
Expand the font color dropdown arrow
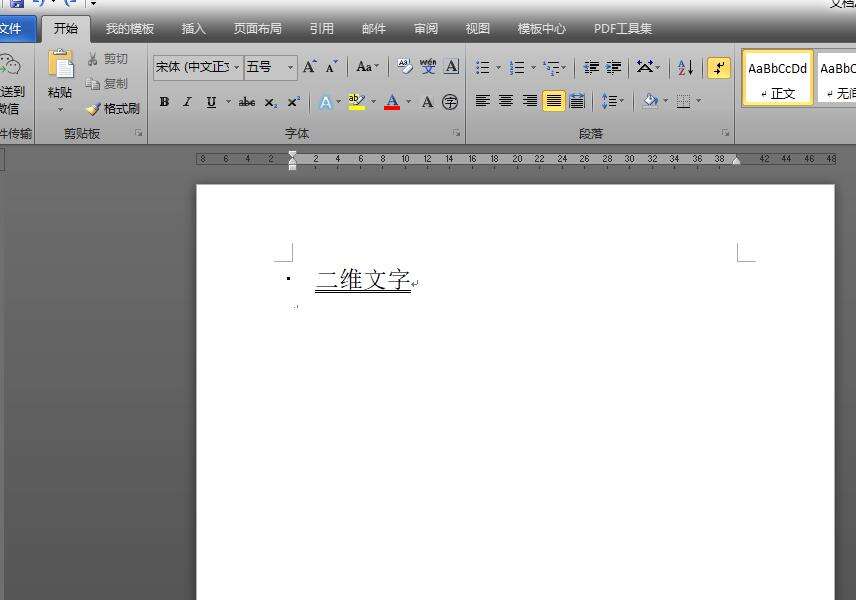[408, 102]
